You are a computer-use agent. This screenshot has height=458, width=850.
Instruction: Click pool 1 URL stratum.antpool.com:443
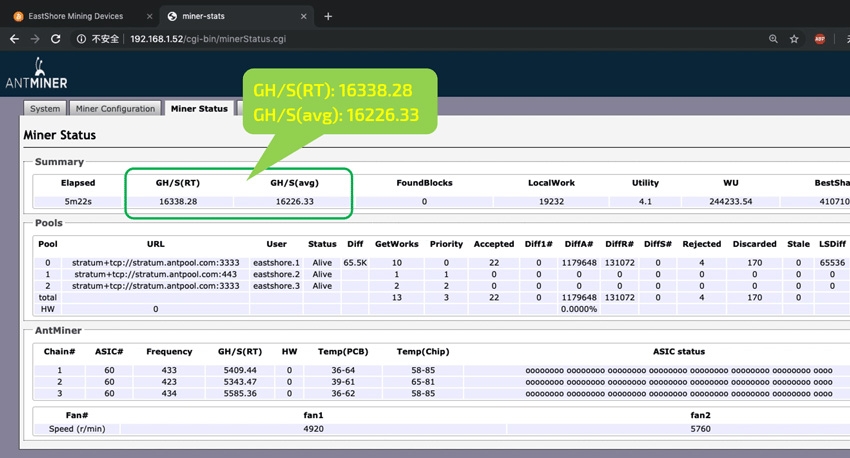point(156,274)
